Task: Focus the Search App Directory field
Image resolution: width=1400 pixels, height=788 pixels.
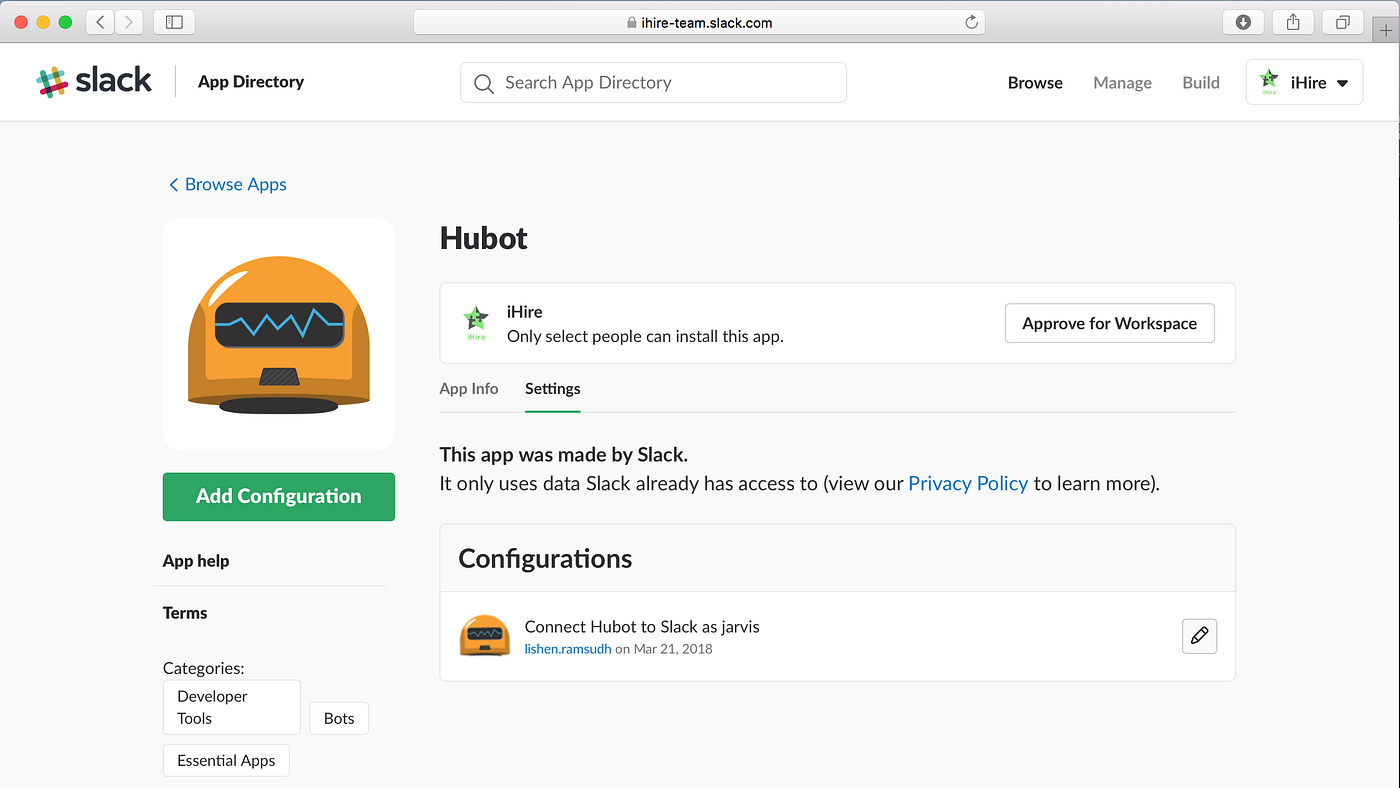Action: point(653,83)
